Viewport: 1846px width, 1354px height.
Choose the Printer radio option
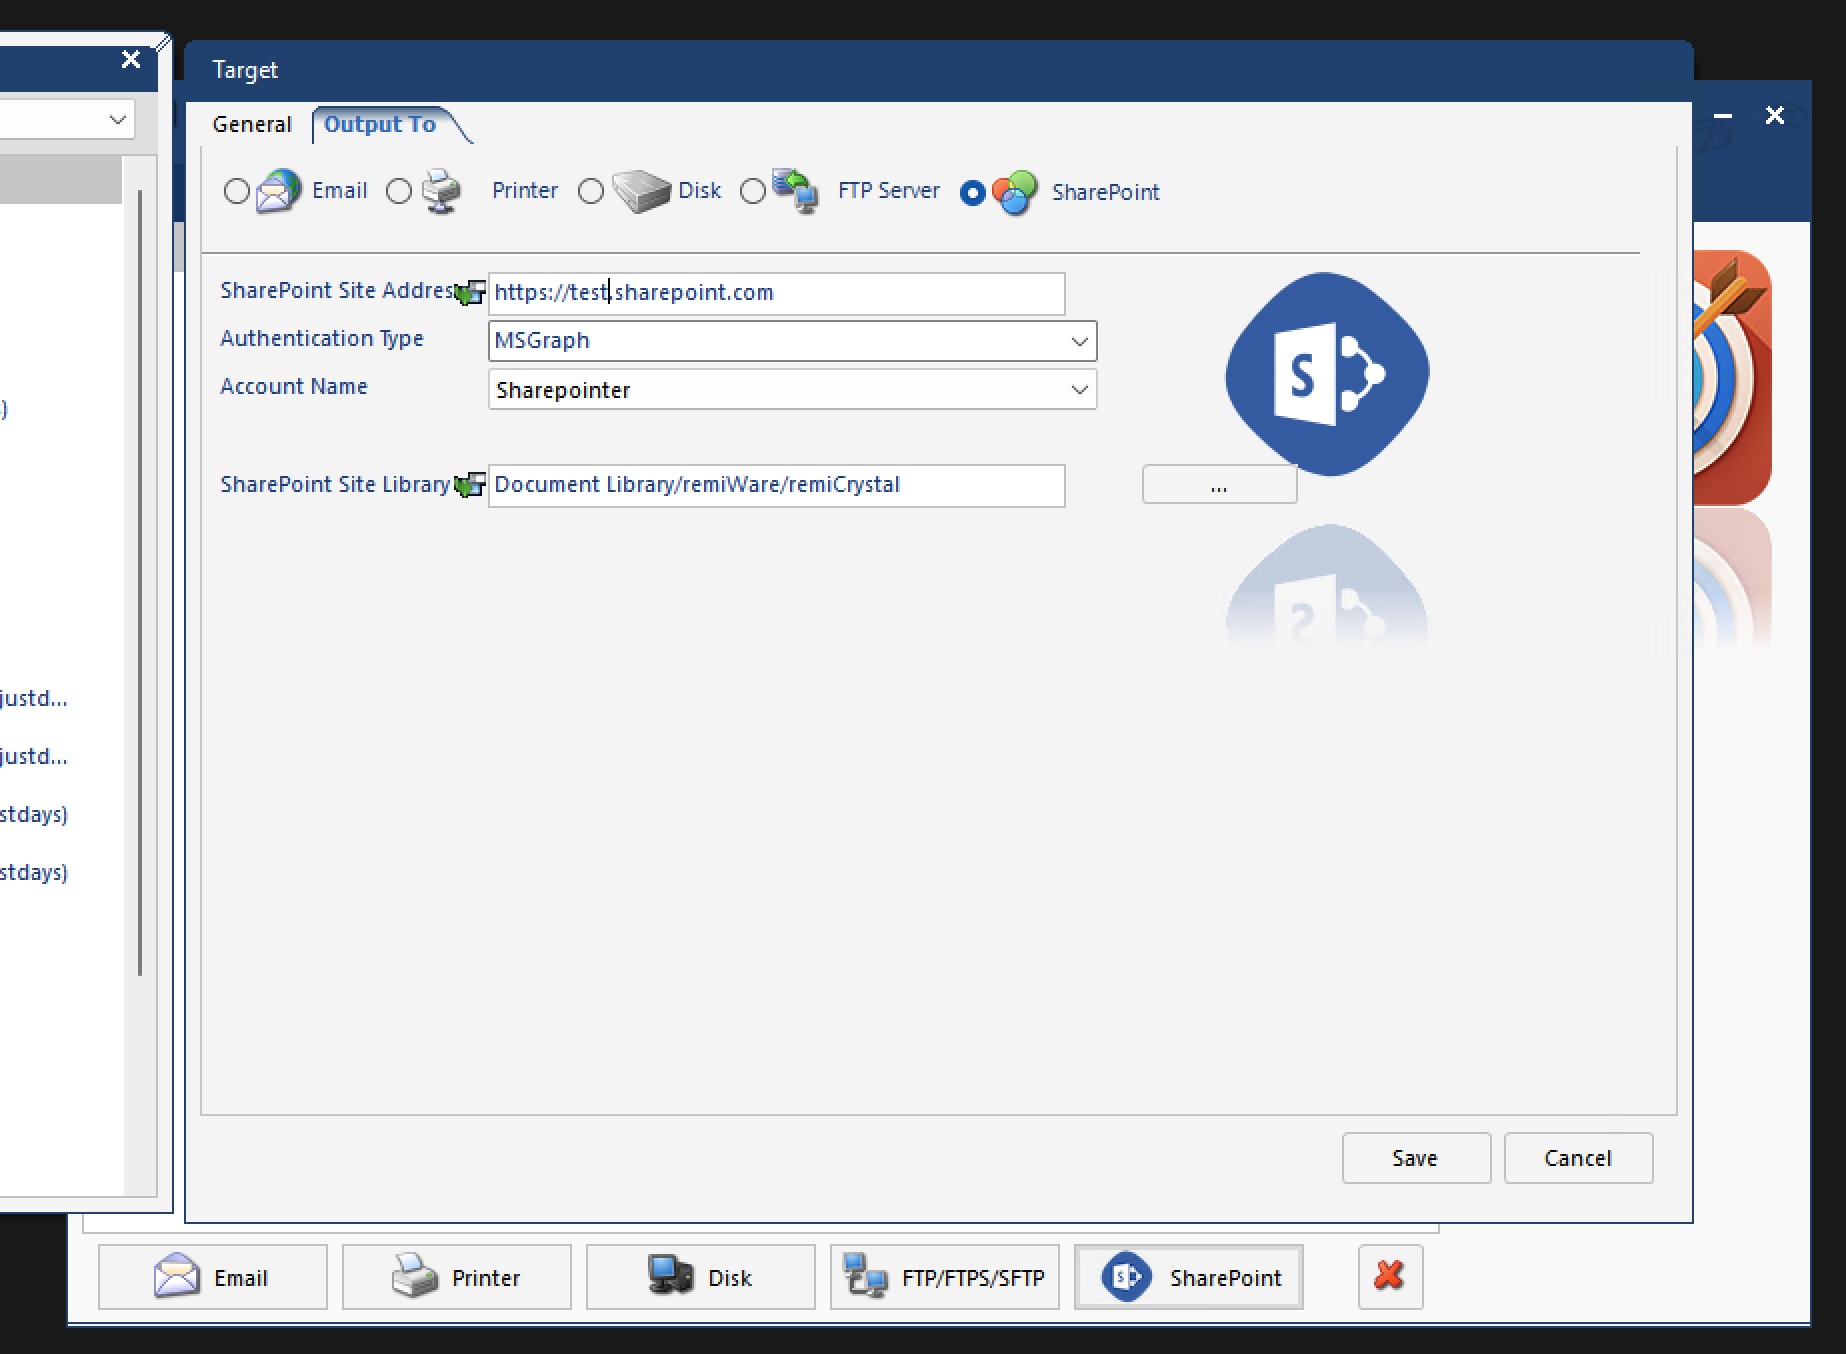pyautogui.click(x=399, y=191)
